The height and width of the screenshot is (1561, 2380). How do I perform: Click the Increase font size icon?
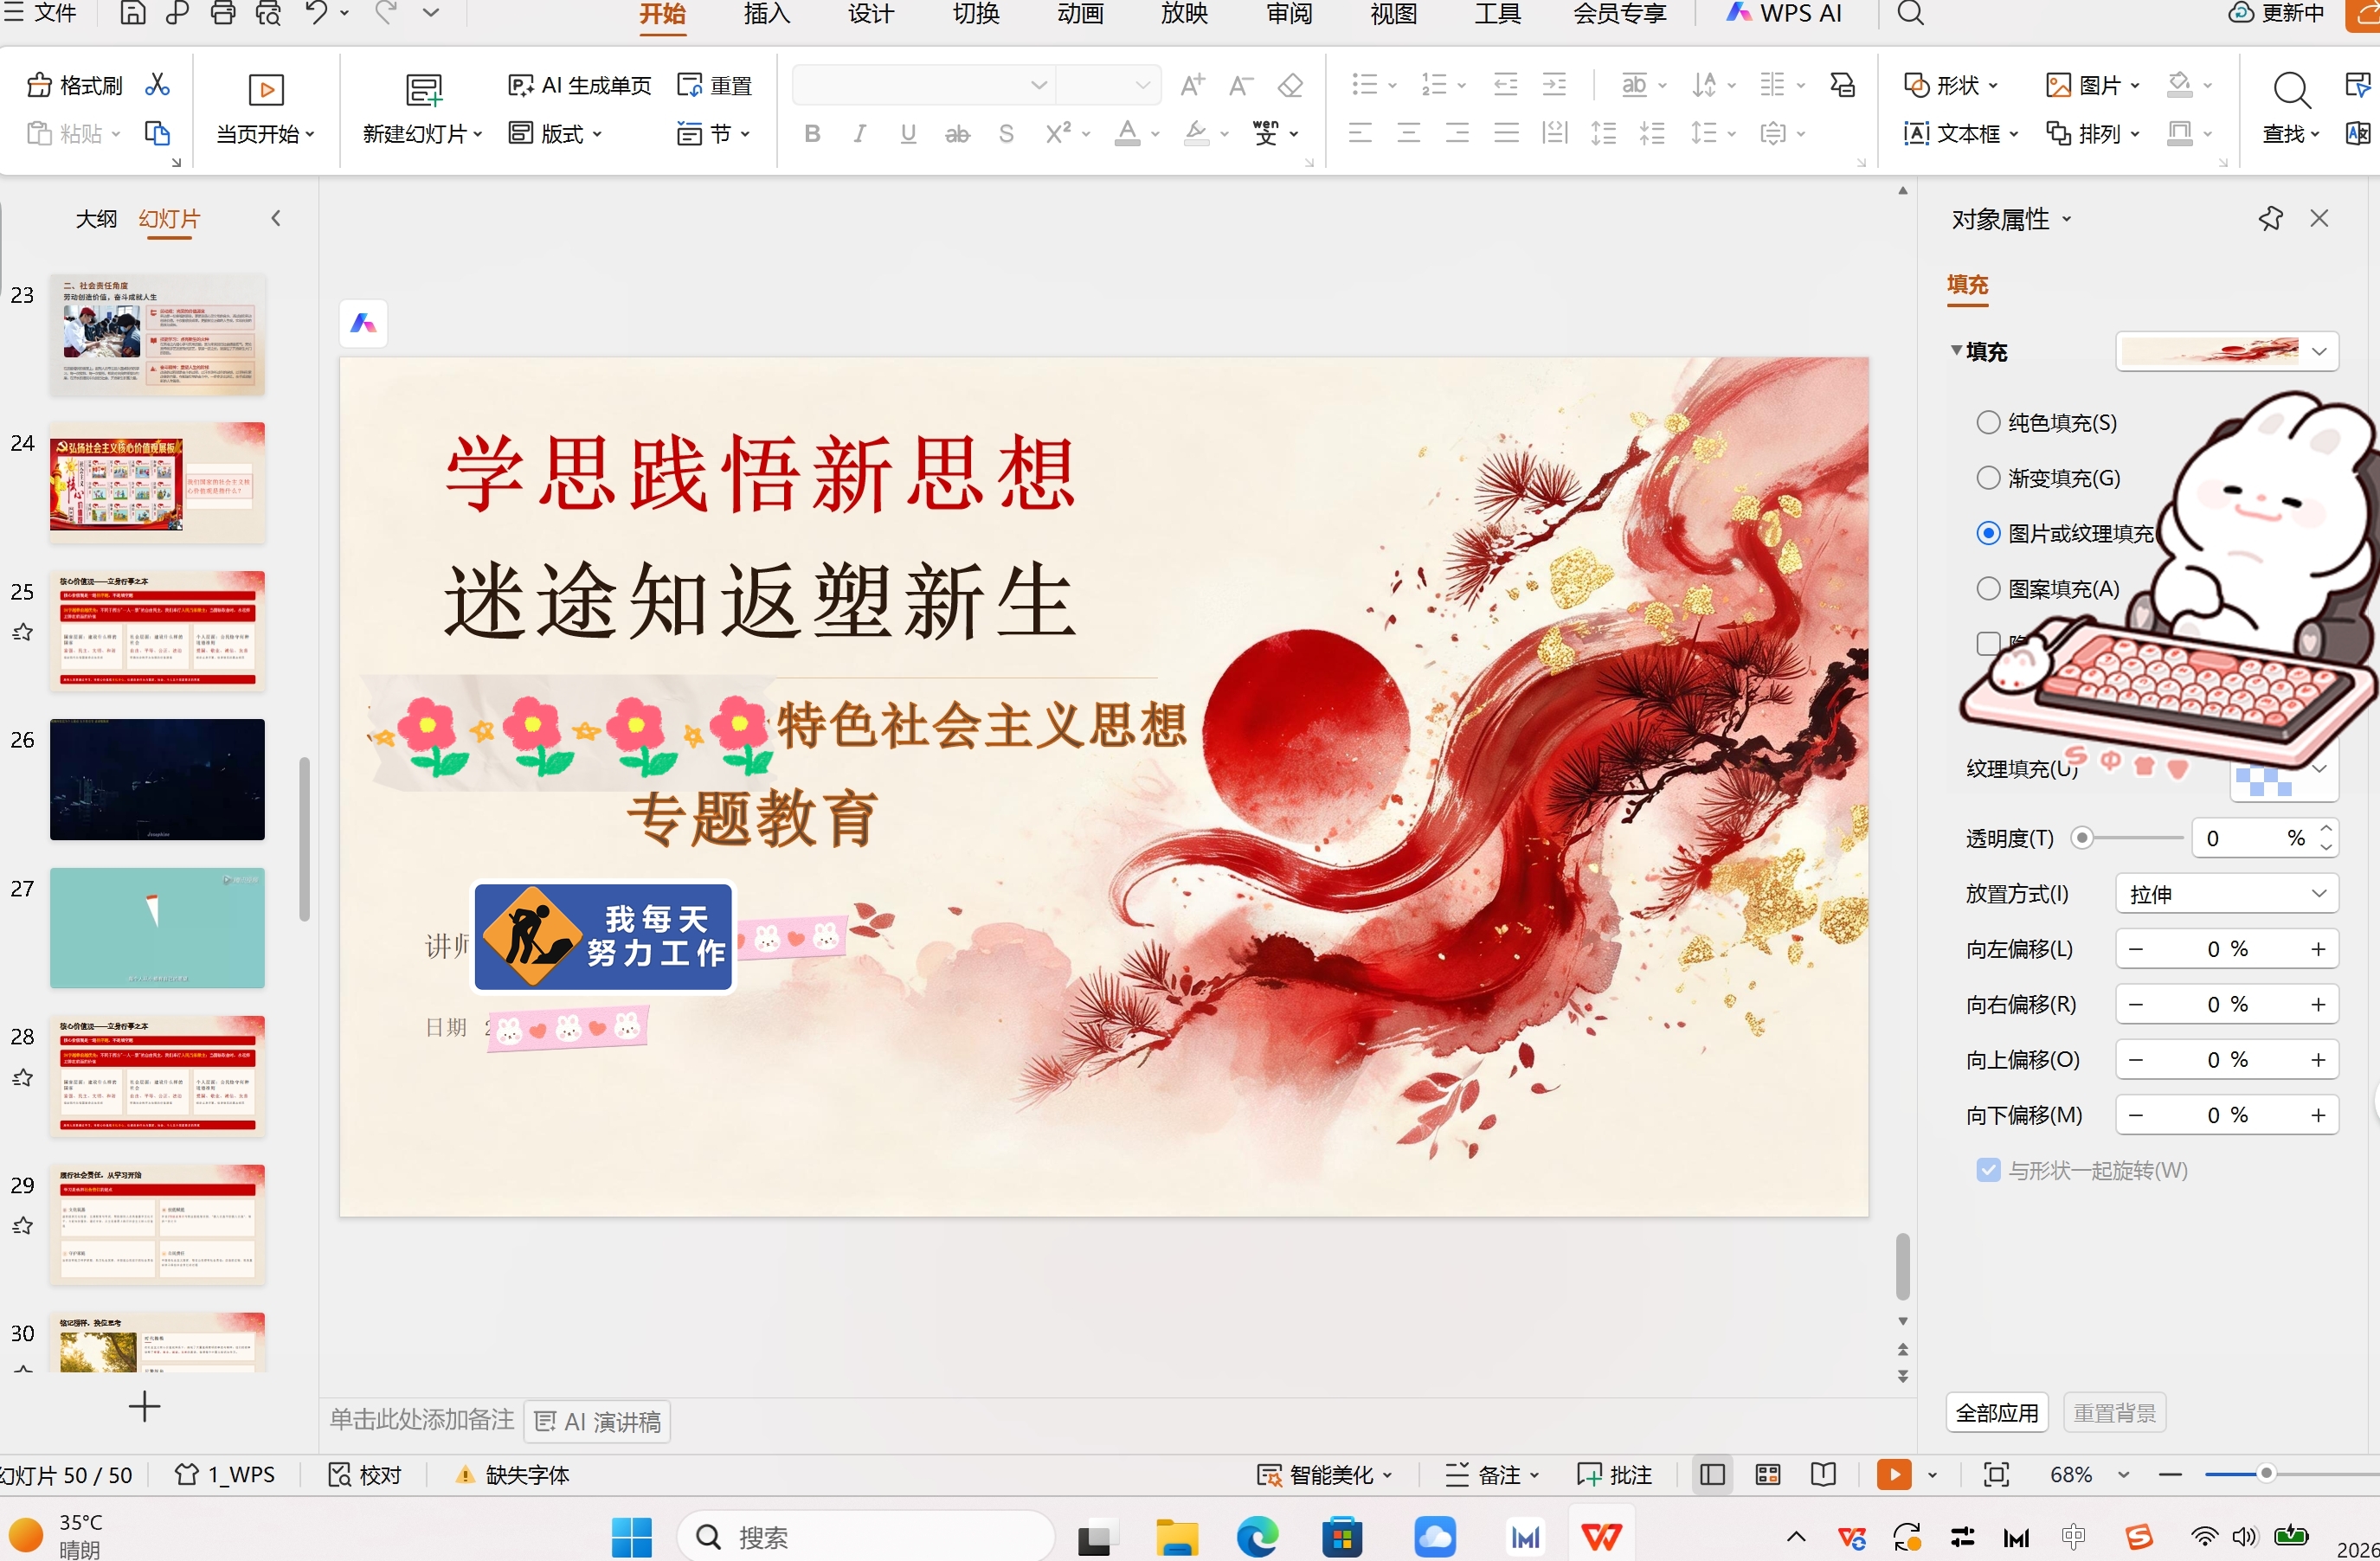1192,85
